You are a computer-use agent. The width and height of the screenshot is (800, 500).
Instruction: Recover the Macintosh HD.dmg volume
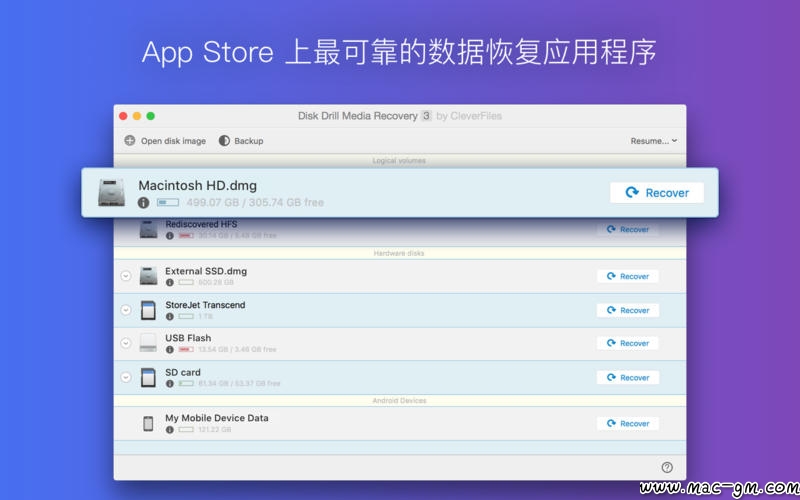(656, 193)
